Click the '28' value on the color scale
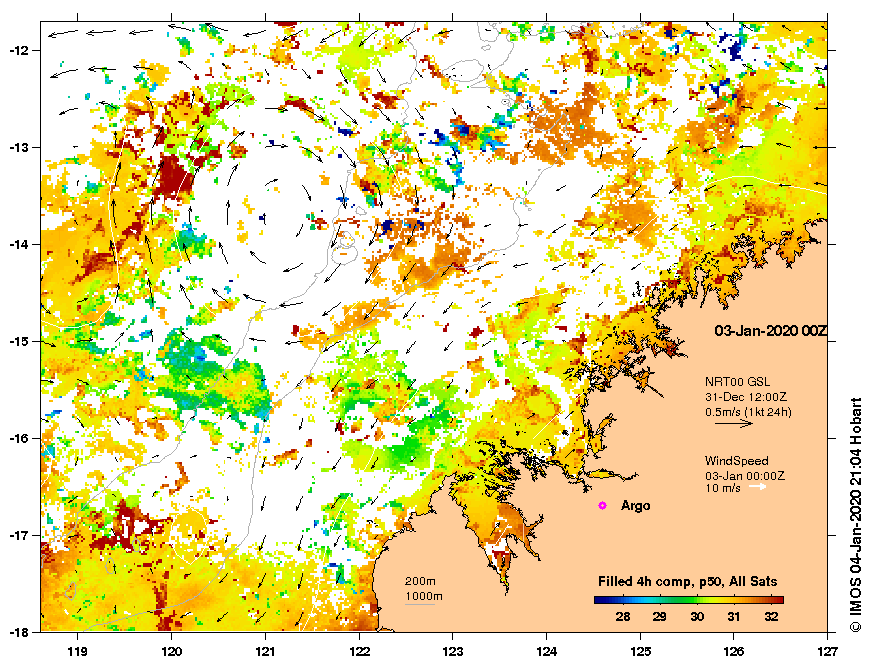 [x=623, y=617]
